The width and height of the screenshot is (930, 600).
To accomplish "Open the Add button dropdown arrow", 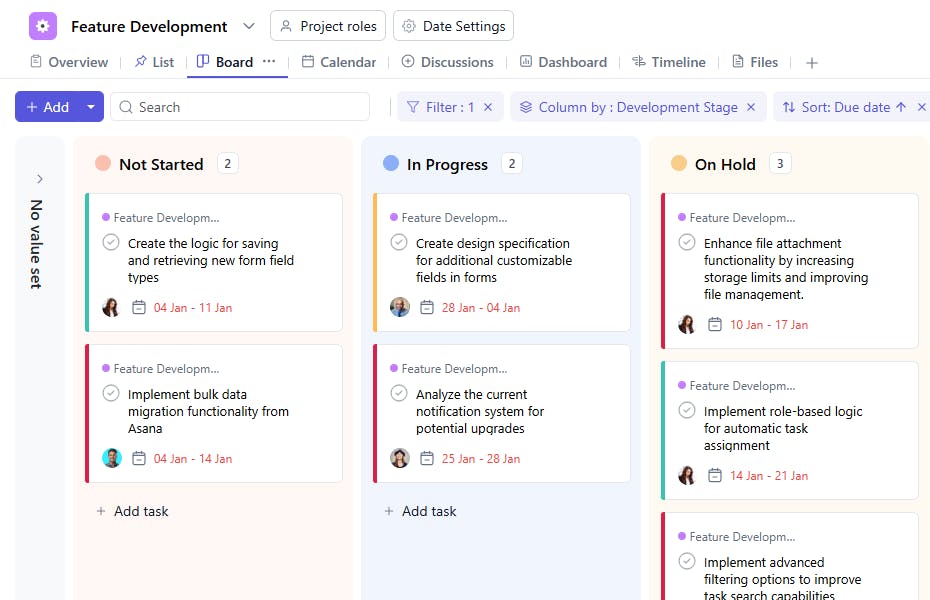I will [x=91, y=107].
